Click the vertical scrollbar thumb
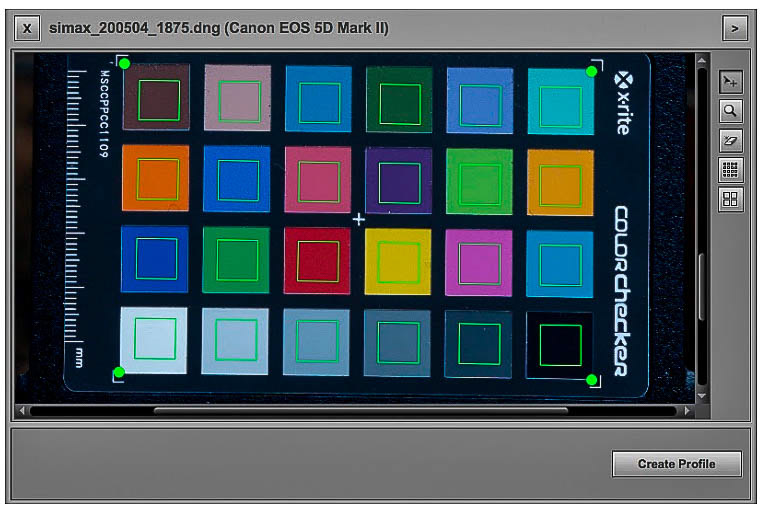The height and width of the screenshot is (519, 766). [702, 287]
